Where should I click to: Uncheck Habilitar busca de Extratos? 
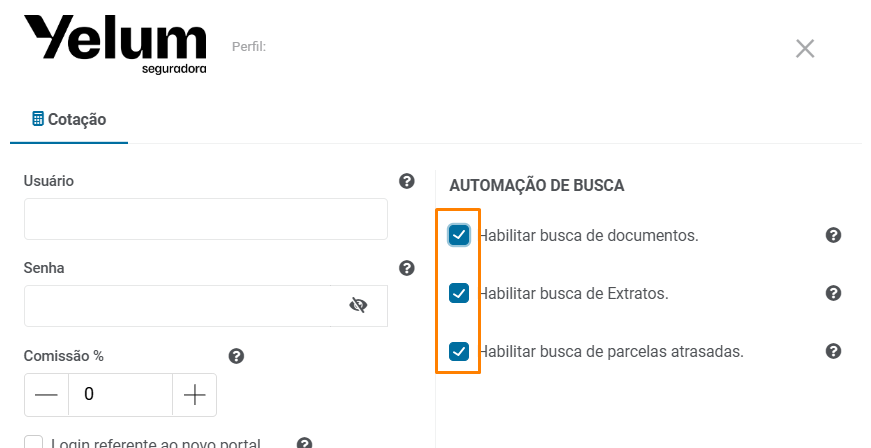point(459,293)
